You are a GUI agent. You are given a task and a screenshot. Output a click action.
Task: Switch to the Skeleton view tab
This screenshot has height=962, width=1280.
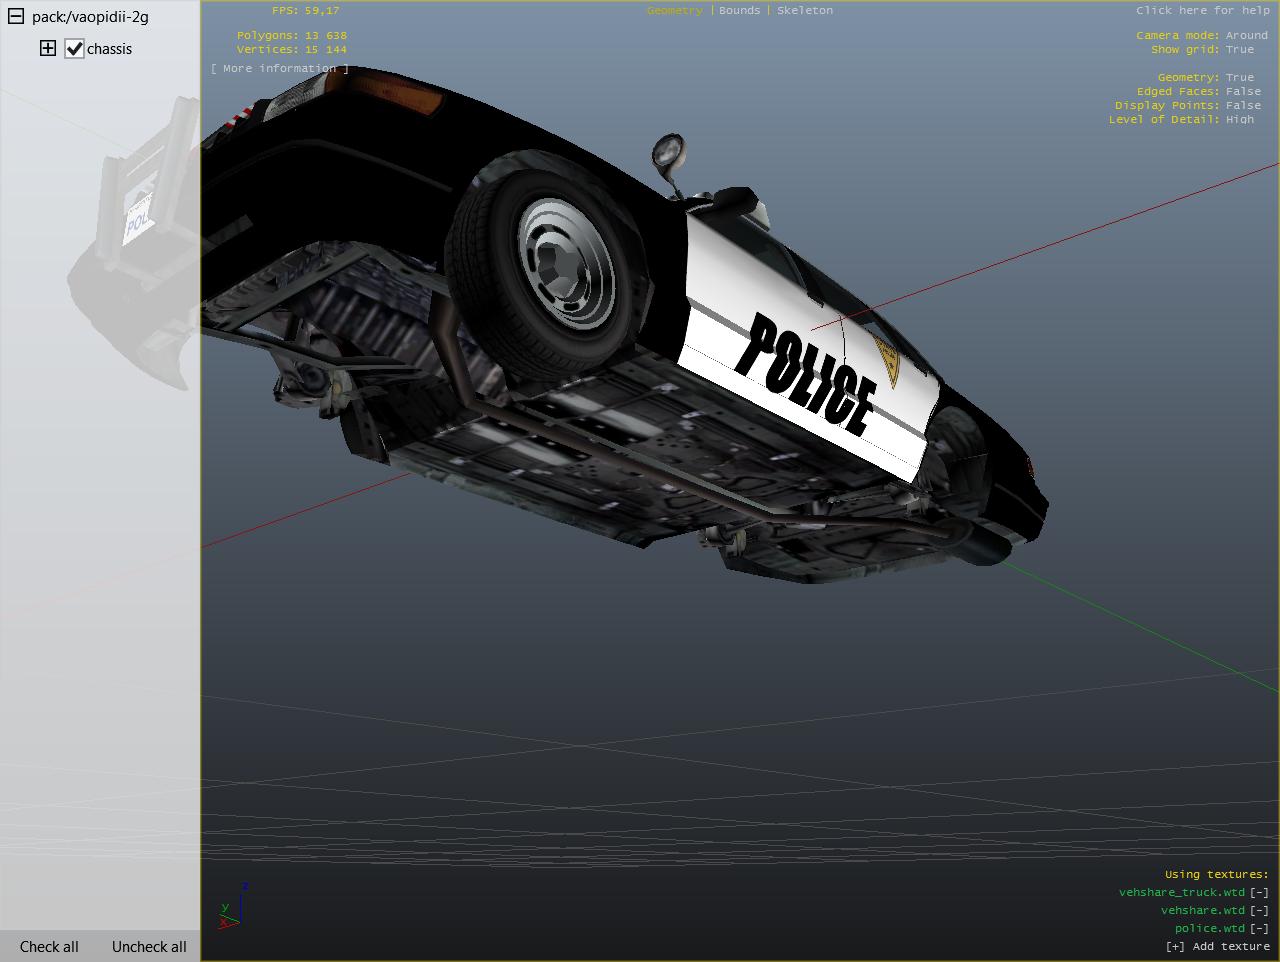tap(804, 10)
